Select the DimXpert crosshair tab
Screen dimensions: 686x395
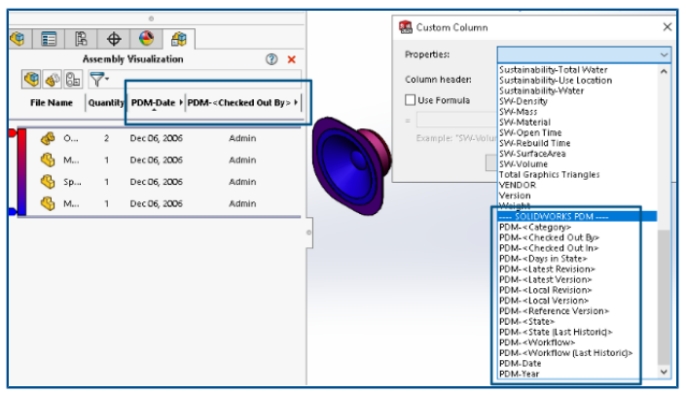click(x=114, y=39)
